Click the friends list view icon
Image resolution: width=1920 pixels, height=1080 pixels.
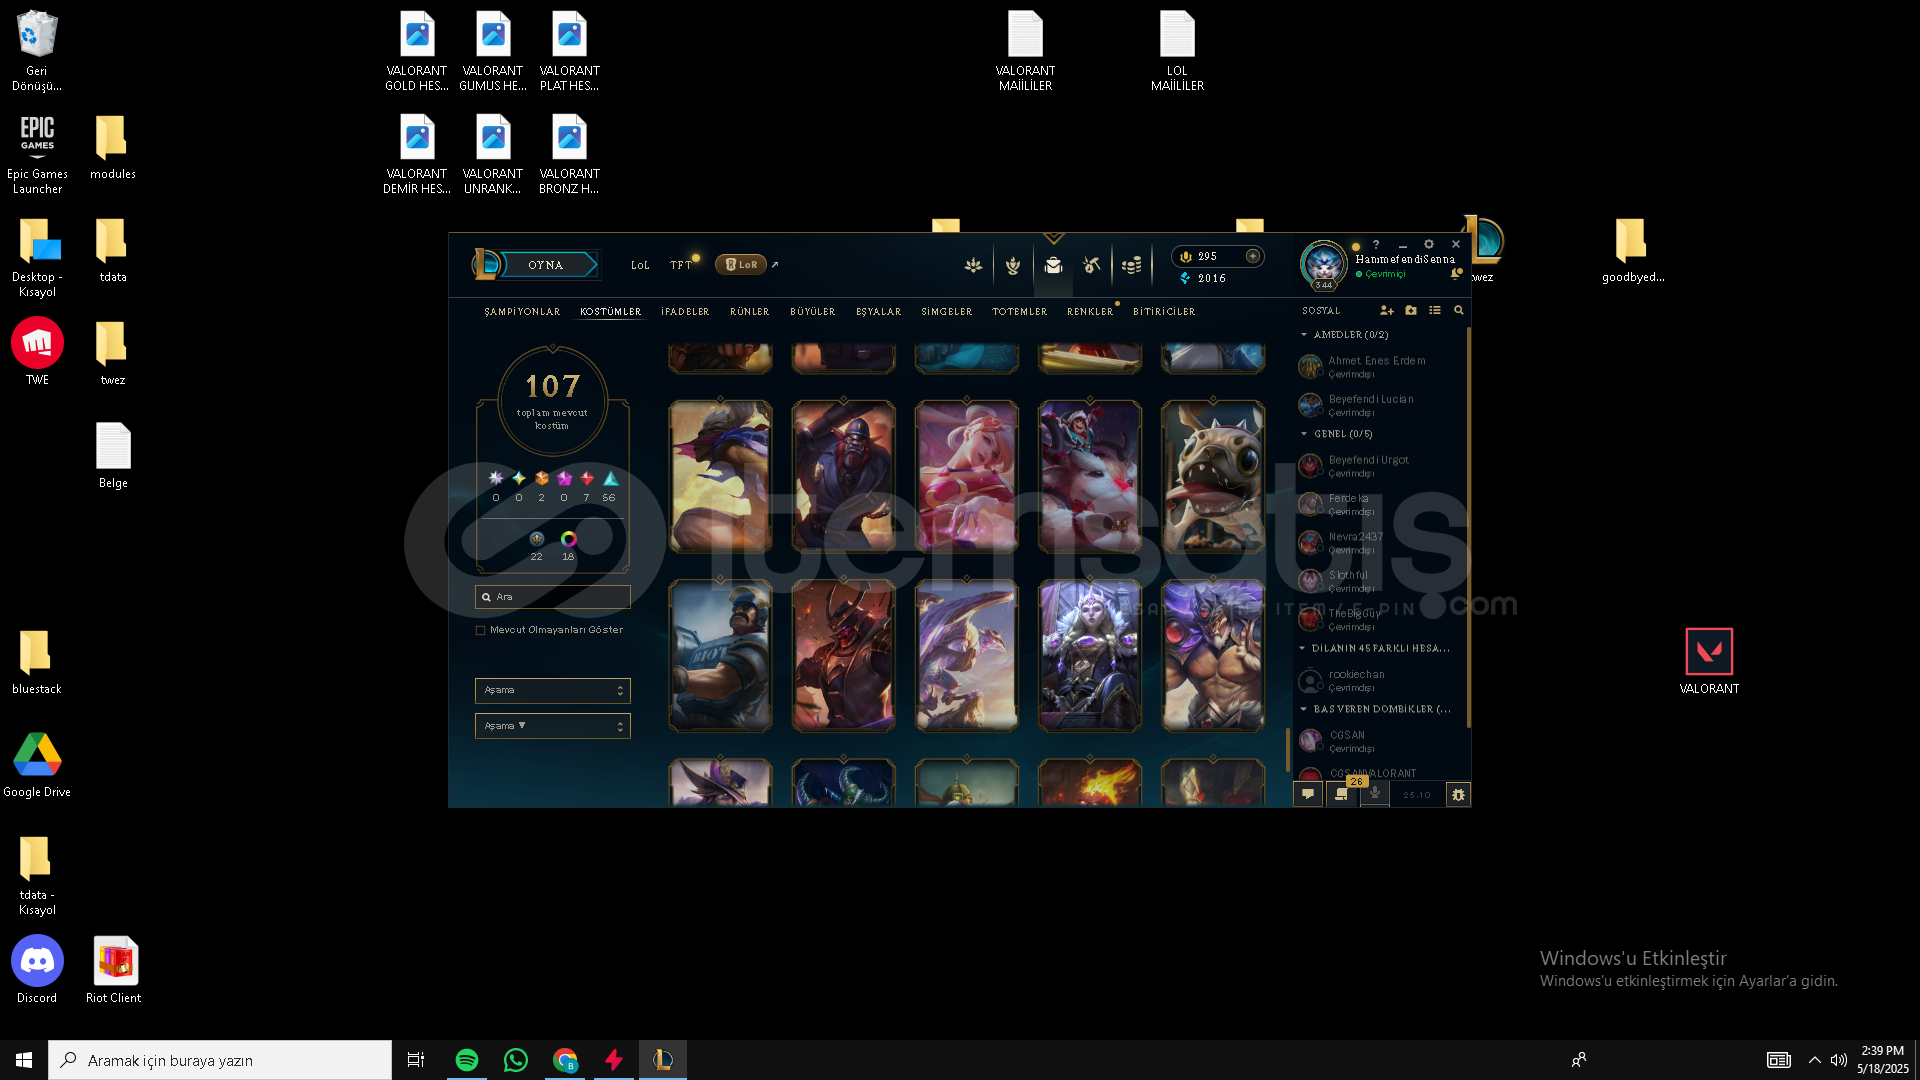point(1435,310)
